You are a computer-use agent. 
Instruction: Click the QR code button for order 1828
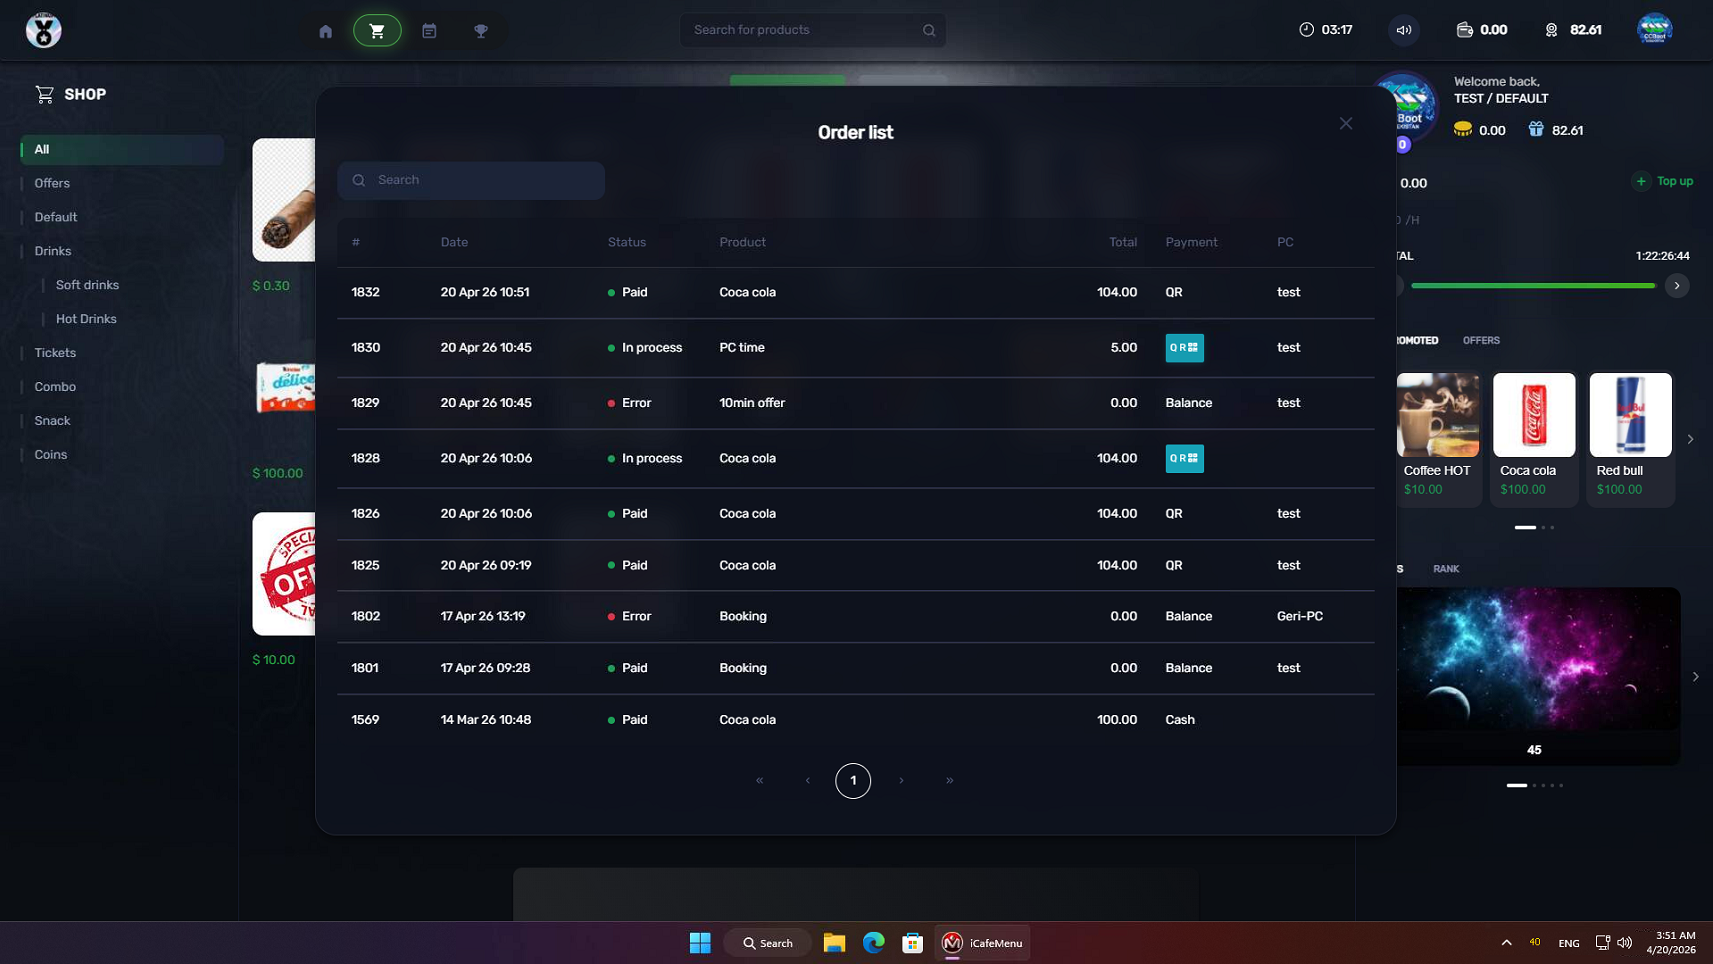click(x=1184, y=459)
